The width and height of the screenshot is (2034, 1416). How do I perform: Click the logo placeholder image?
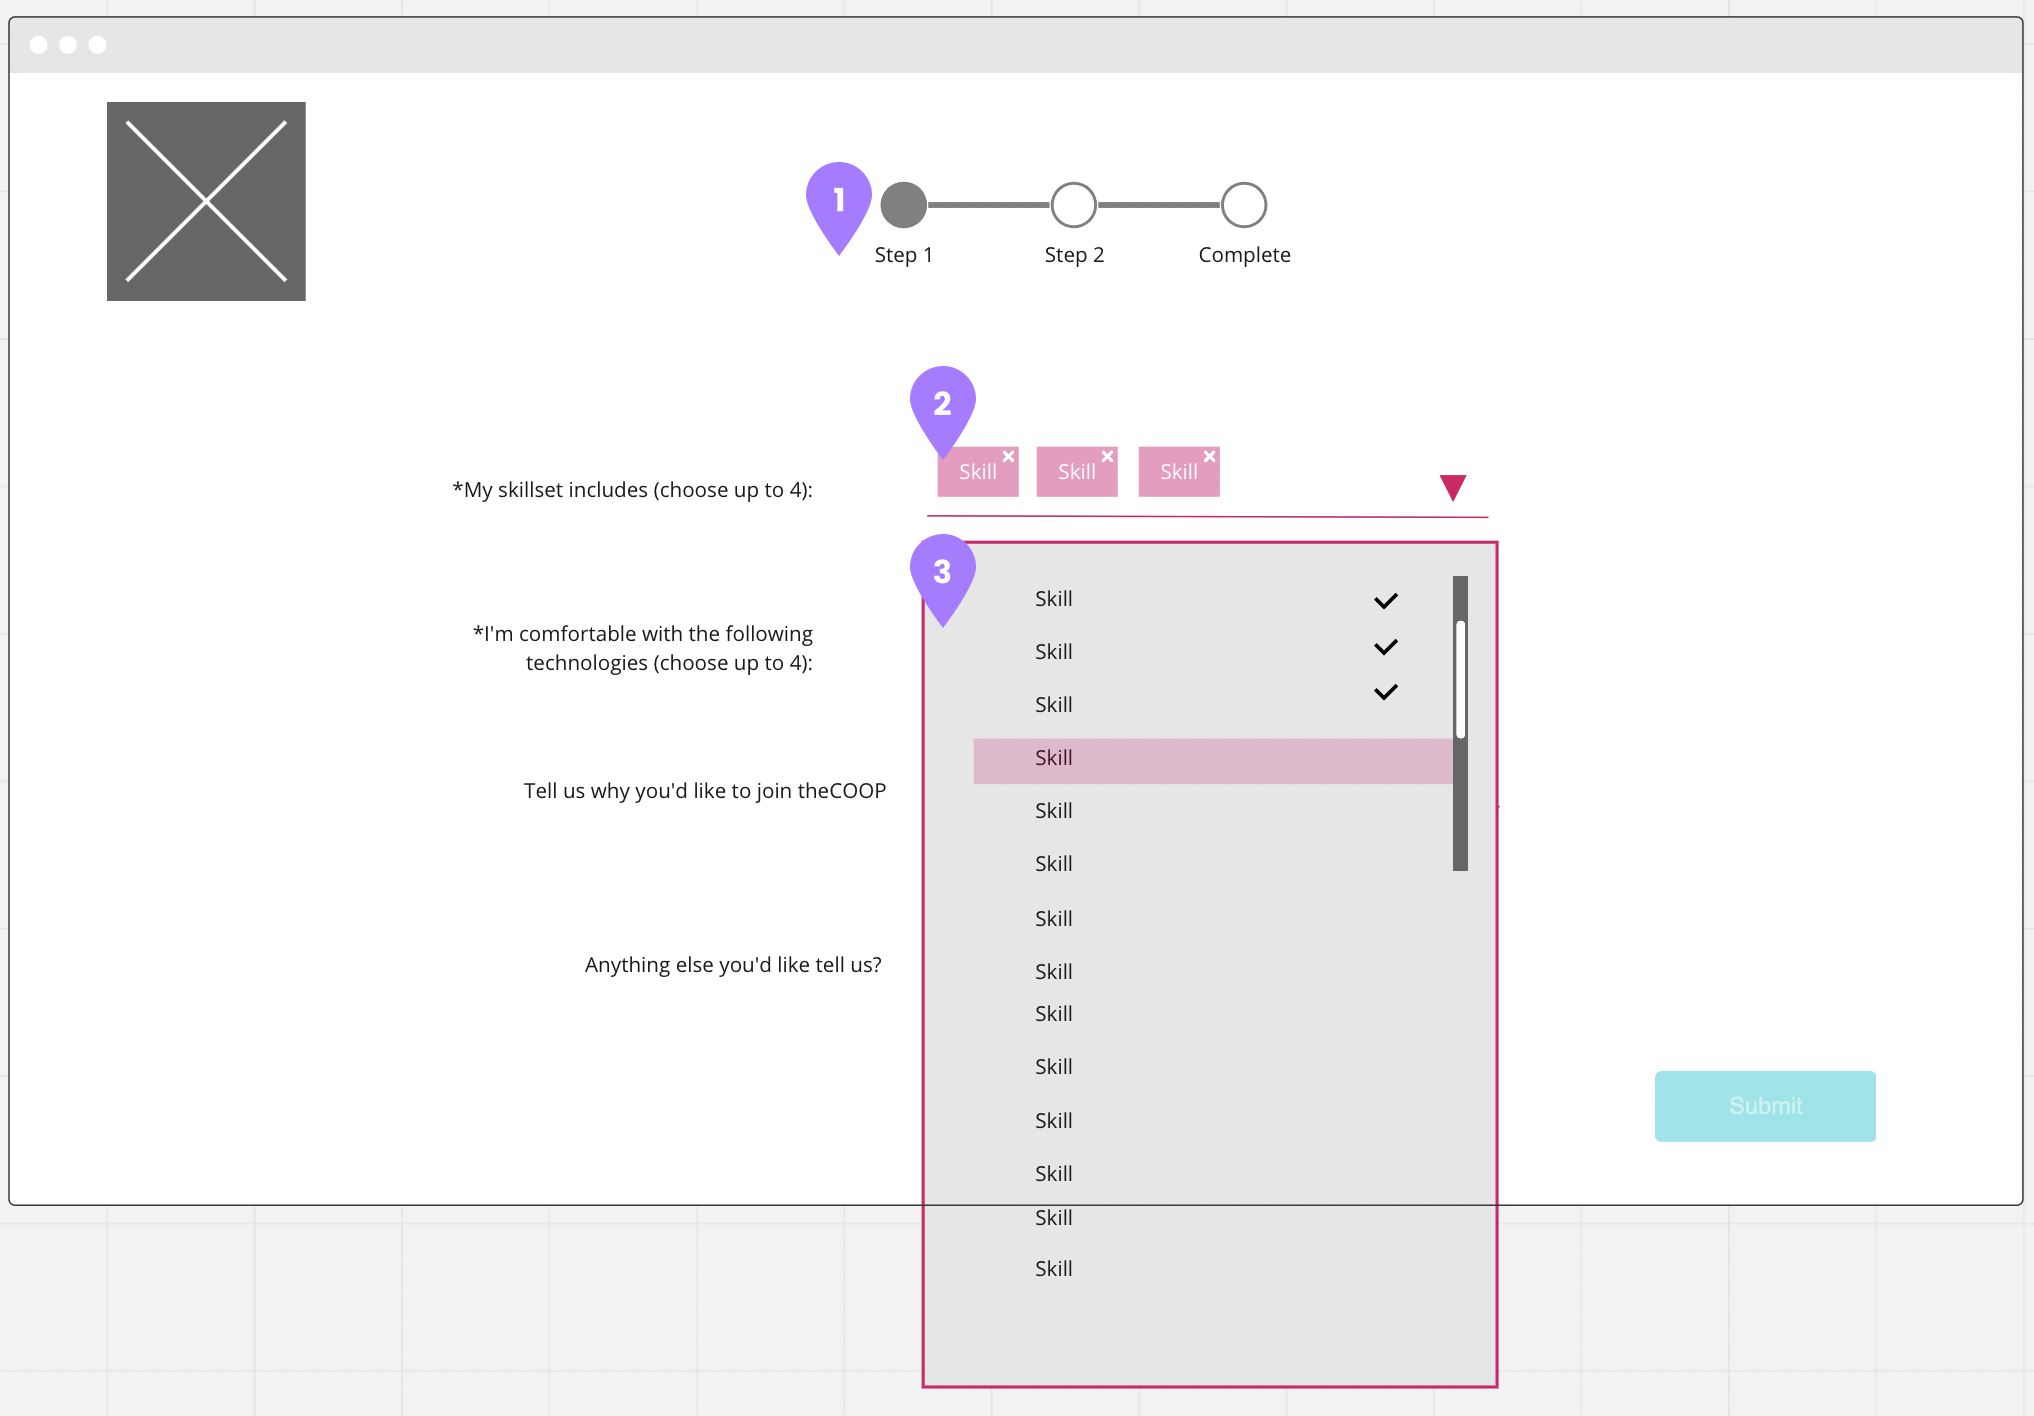206,201
